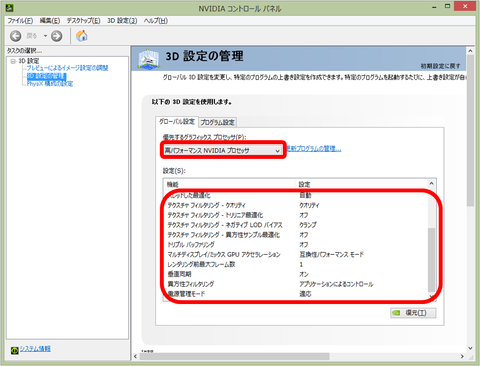Click the アプリケーションによるコントロール value
This screenshot has width=480, height=366.
point(336,284)
